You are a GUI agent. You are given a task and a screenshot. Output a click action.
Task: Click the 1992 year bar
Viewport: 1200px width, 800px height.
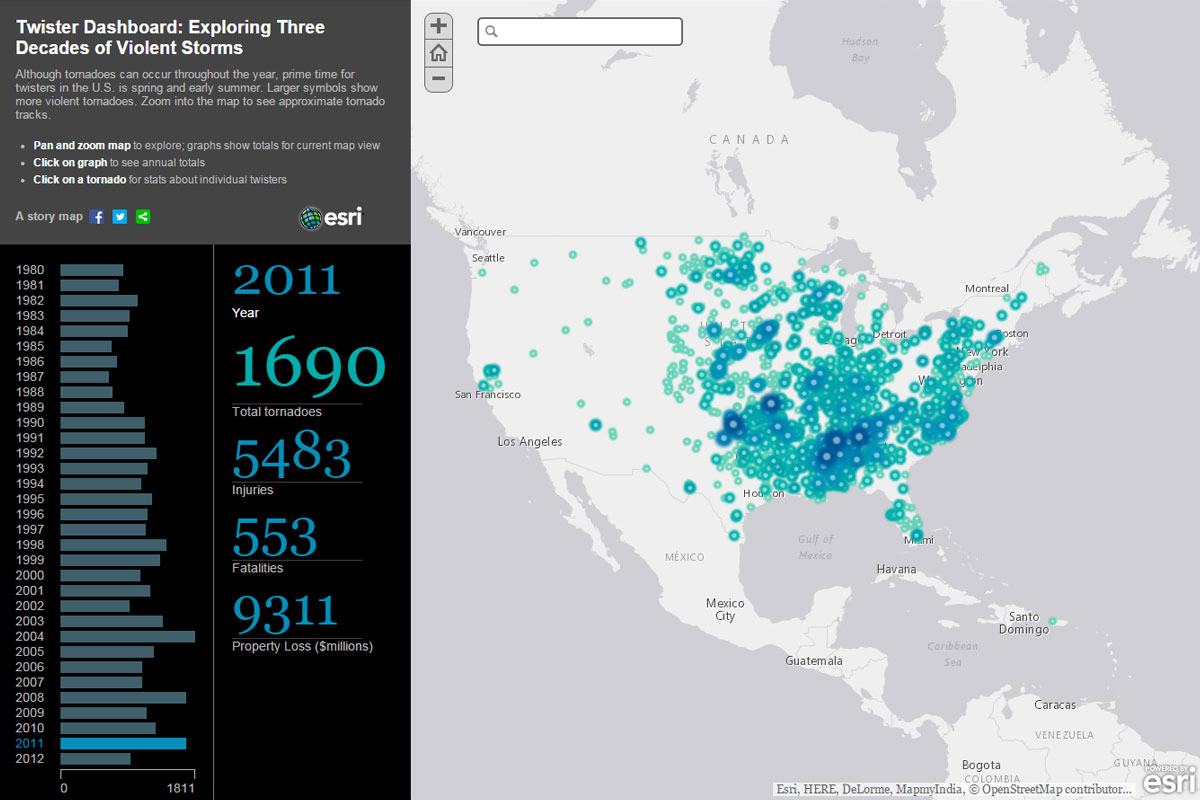[x=108, y=453]
